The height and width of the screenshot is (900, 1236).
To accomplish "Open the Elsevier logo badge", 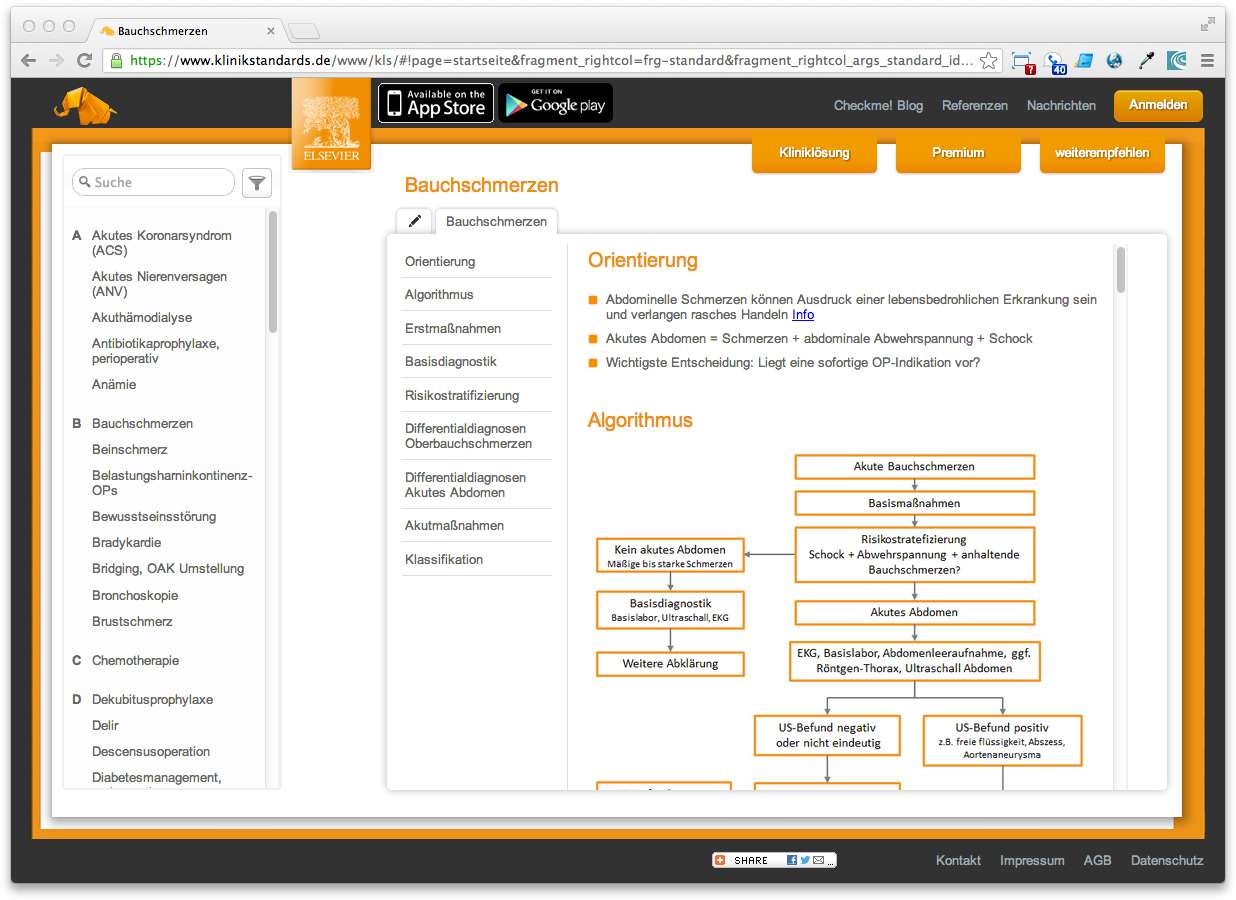I will click(331, 124).
